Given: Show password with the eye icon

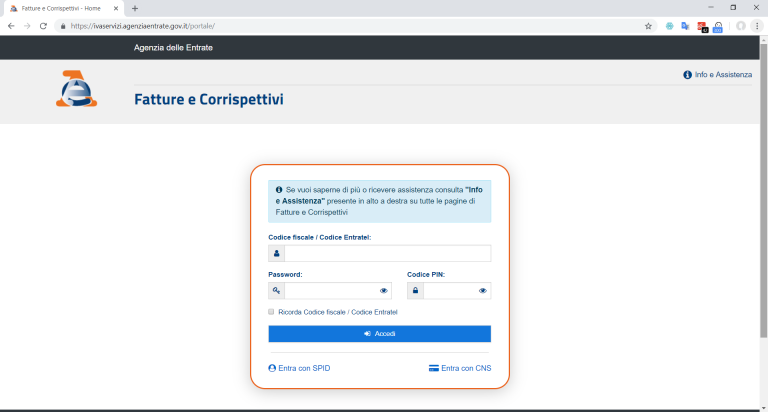Looking at the screenshot, I should point(384,291).
